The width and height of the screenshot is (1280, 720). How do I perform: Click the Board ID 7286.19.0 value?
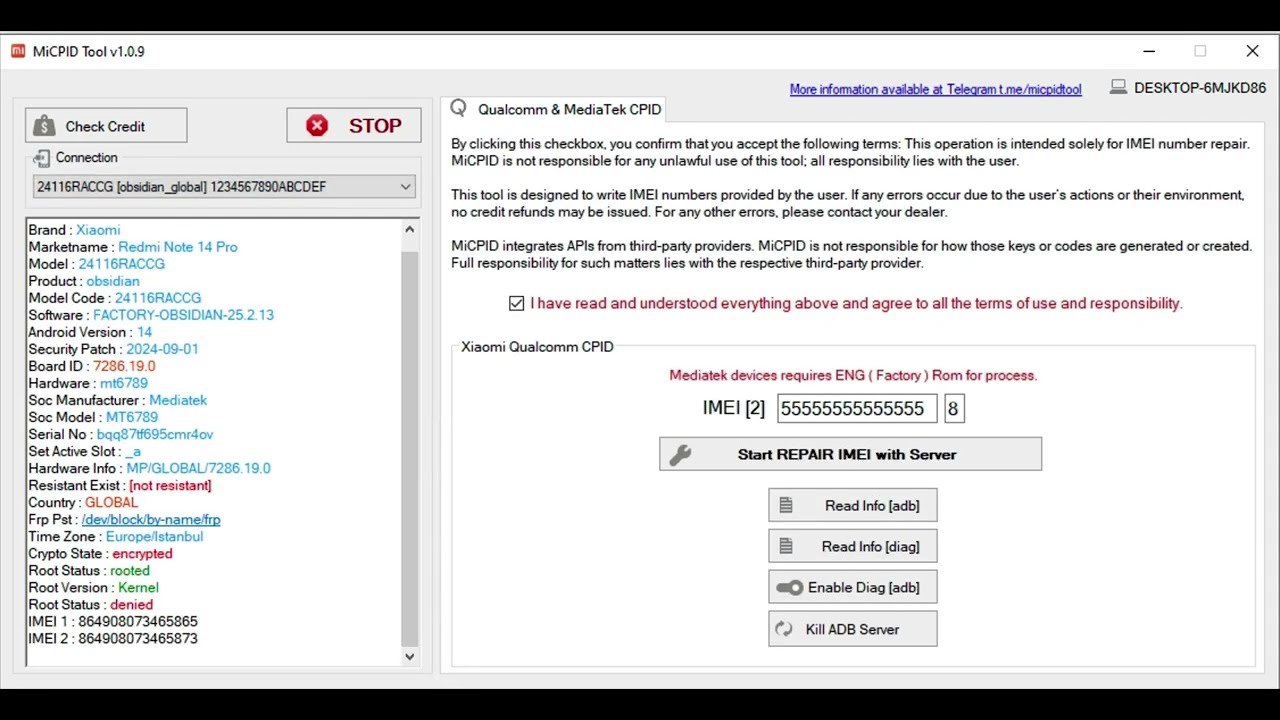click(124, 366)
